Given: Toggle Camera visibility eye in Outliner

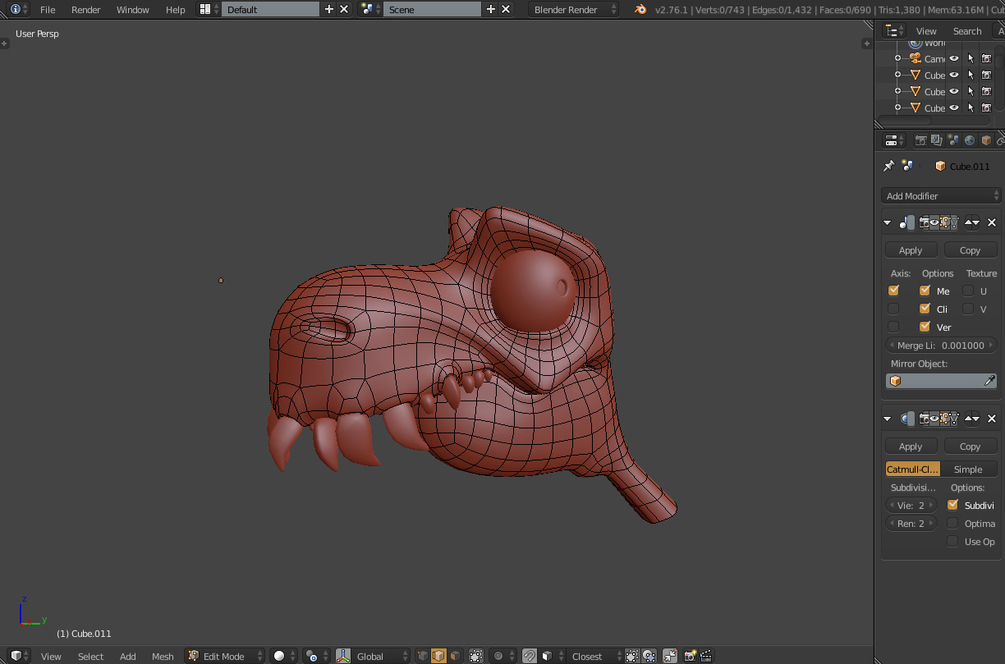Looking at the screenshot, I should (954, 58).
